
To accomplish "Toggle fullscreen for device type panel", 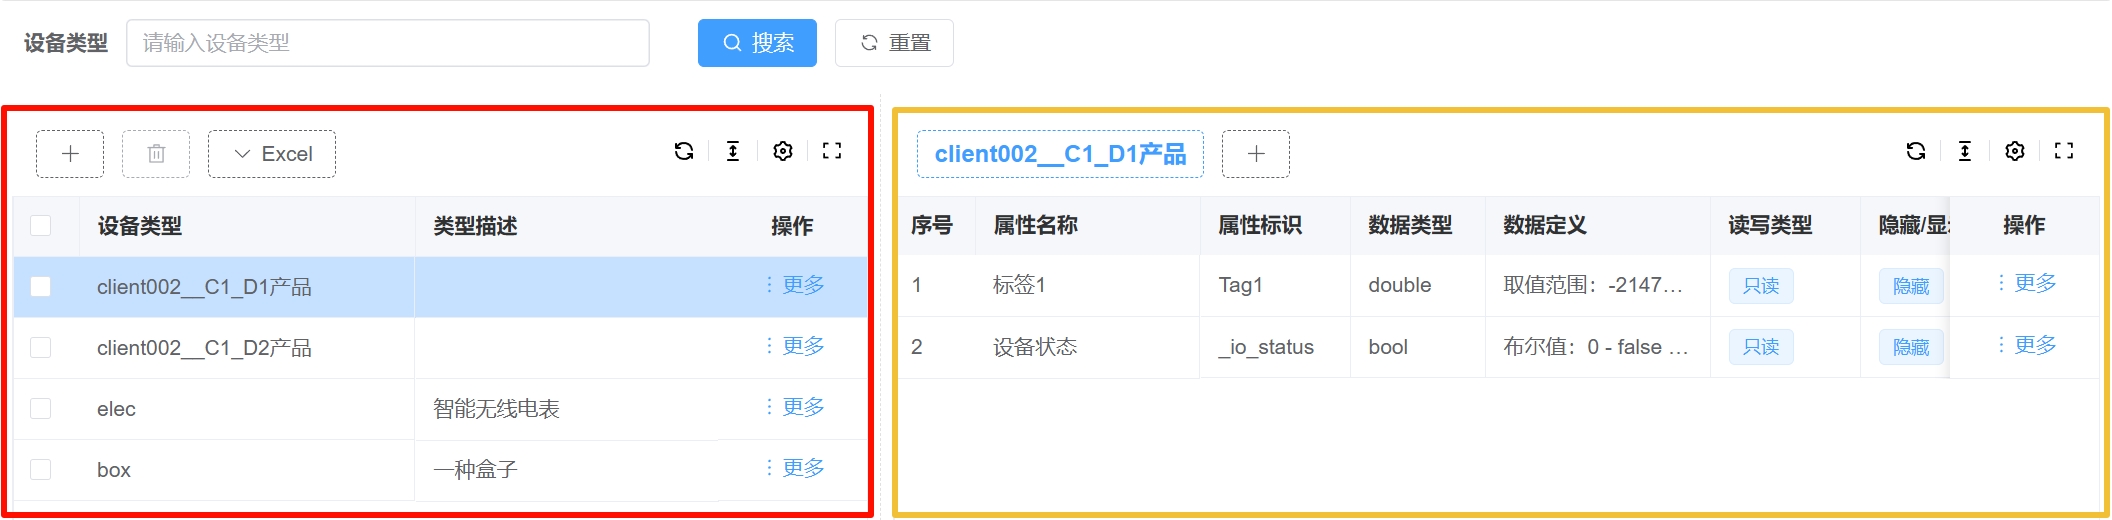I will coord(832,151).
